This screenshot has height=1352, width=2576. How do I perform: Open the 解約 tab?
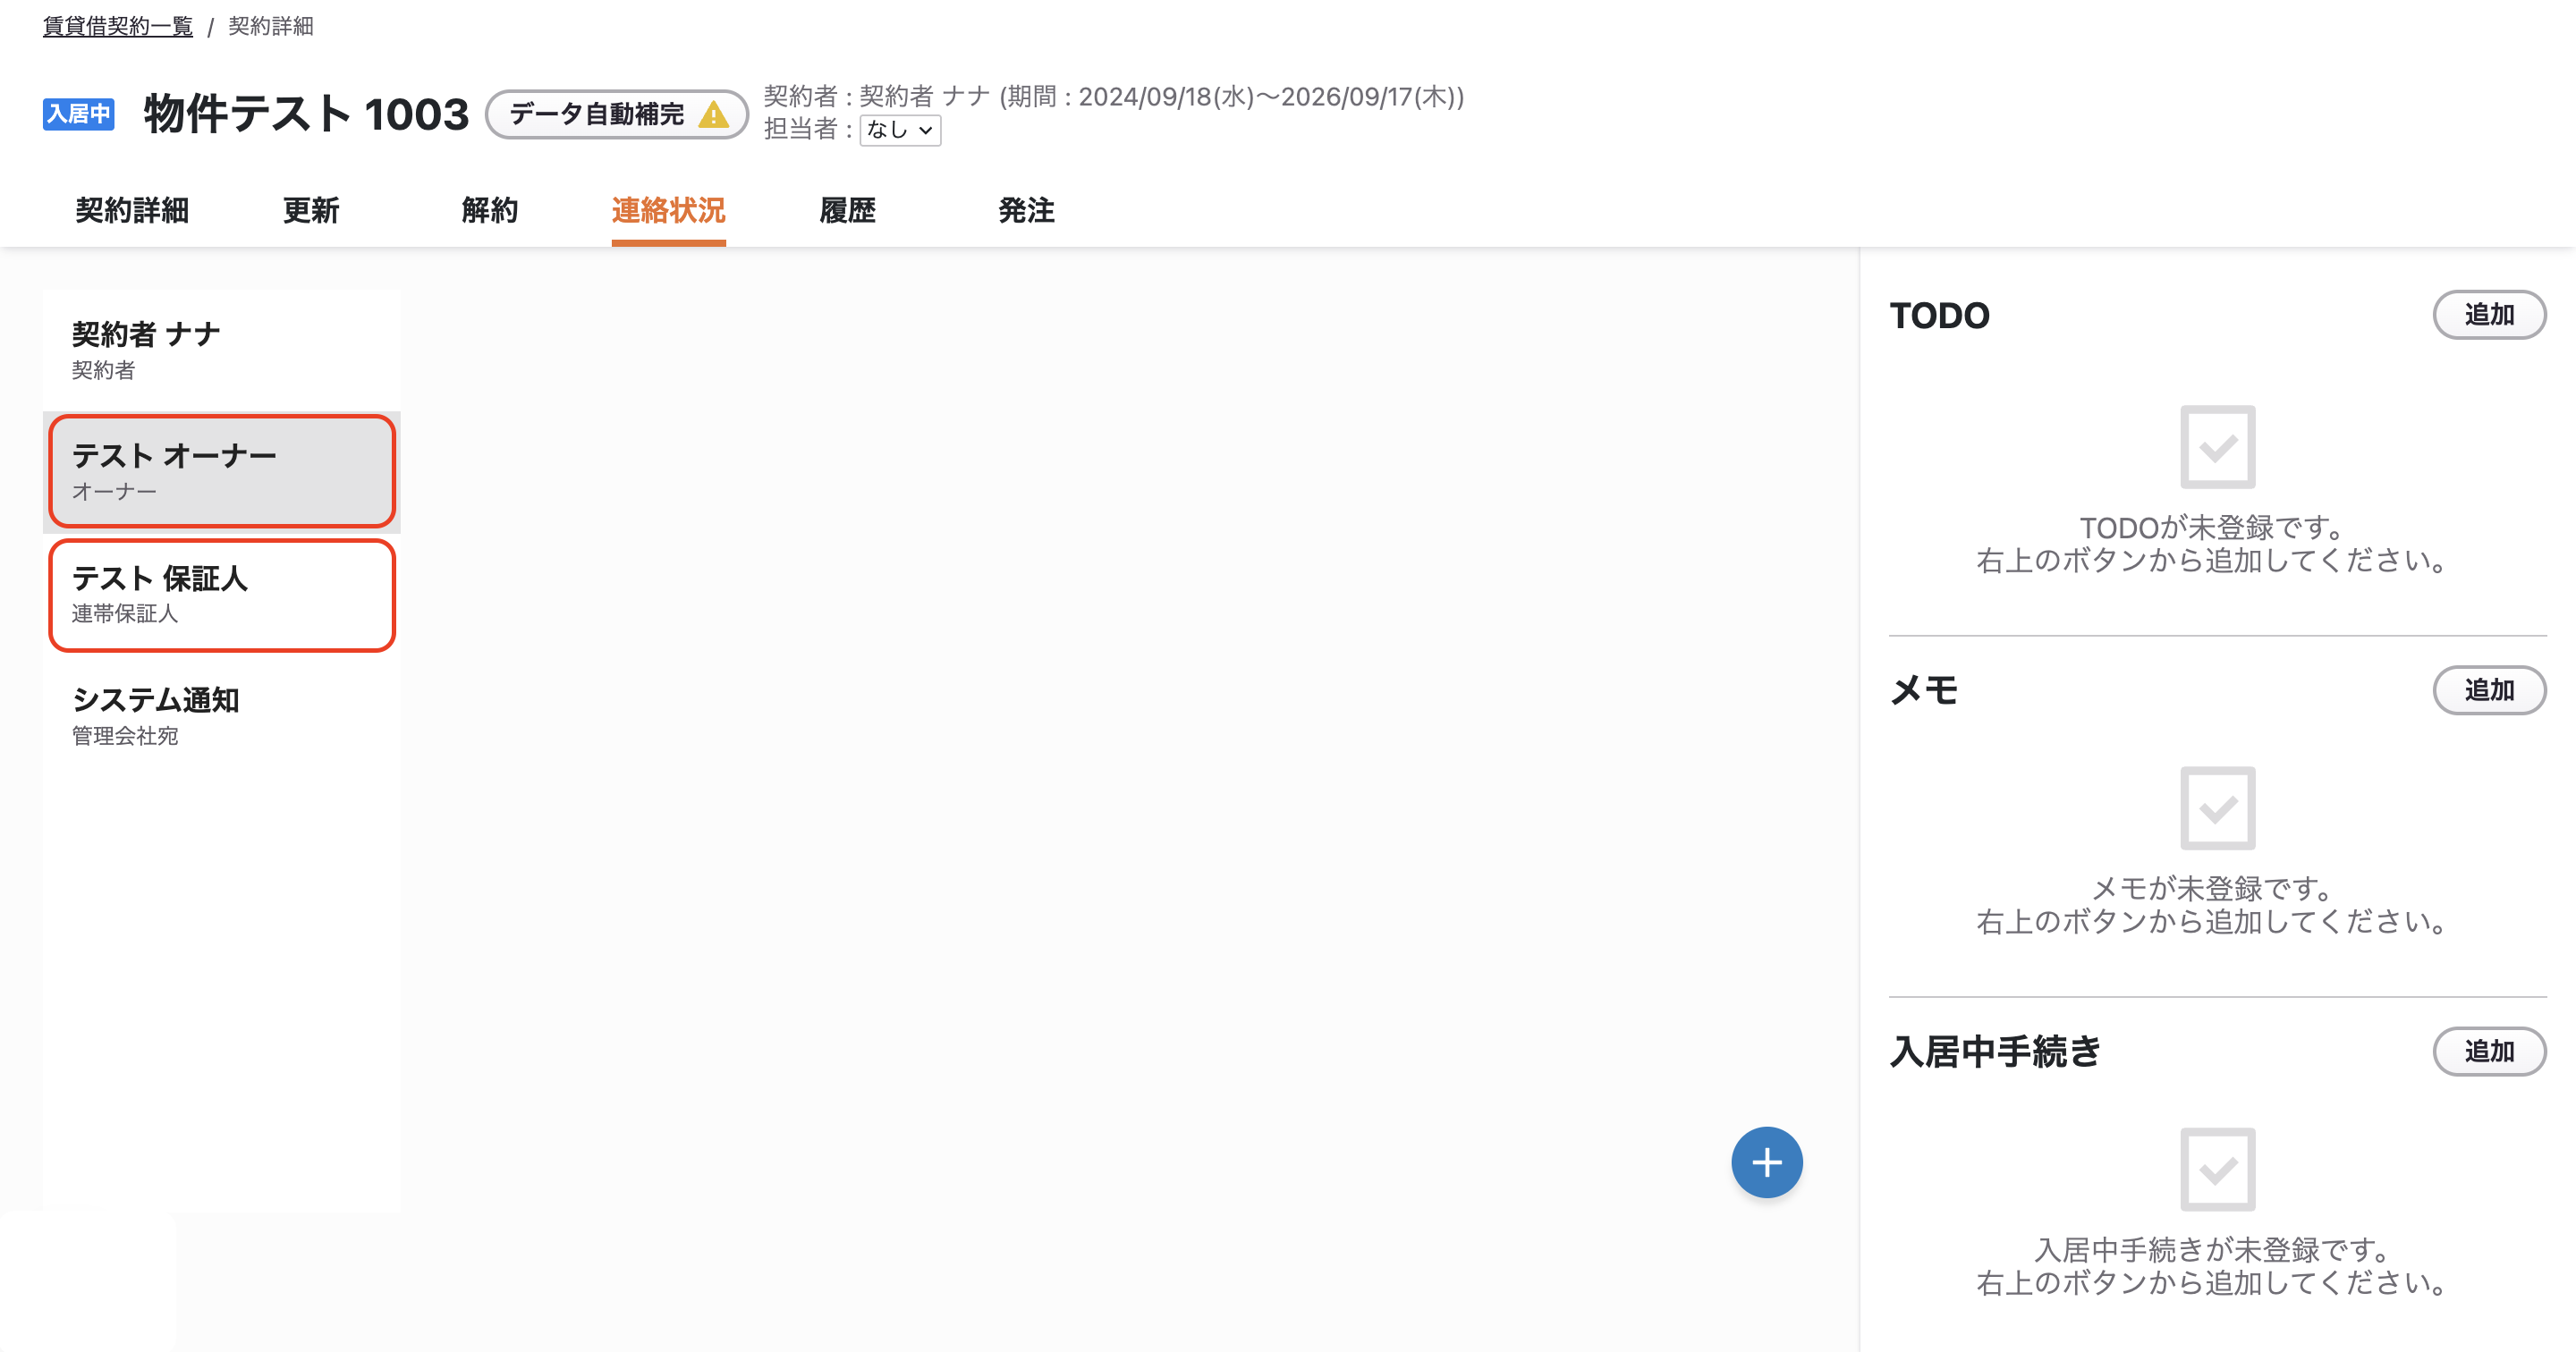tap(490, 210)
